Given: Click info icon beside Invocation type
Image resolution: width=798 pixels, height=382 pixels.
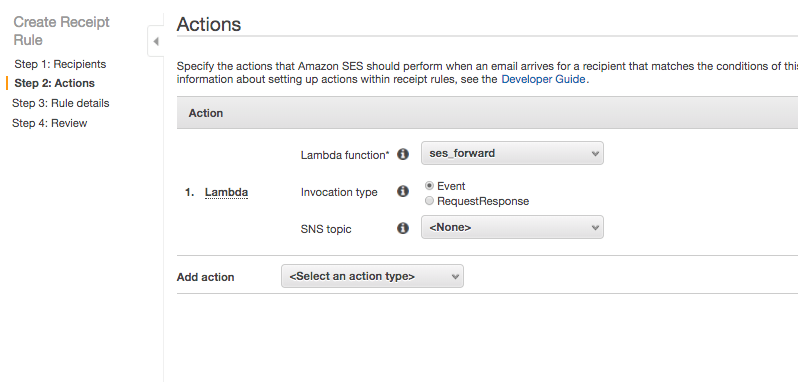Looking at the screenshot, I should point(403,191).
